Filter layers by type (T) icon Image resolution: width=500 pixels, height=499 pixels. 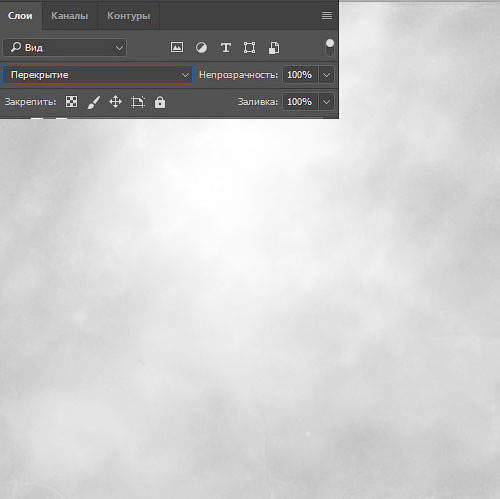tap(226, 48)
